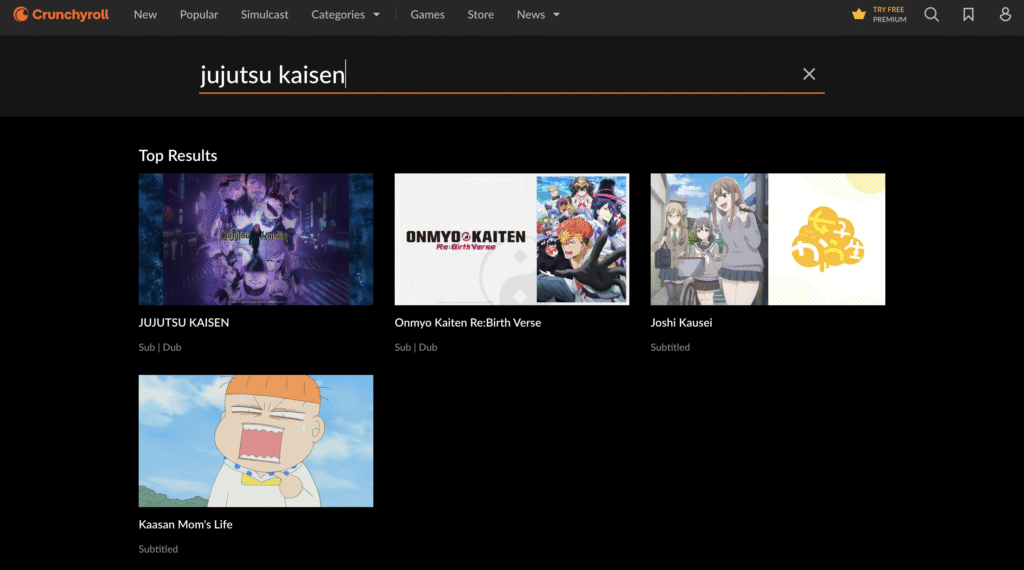Select Subtitled label under Kaasan Mom's Life

coord(158,549)
